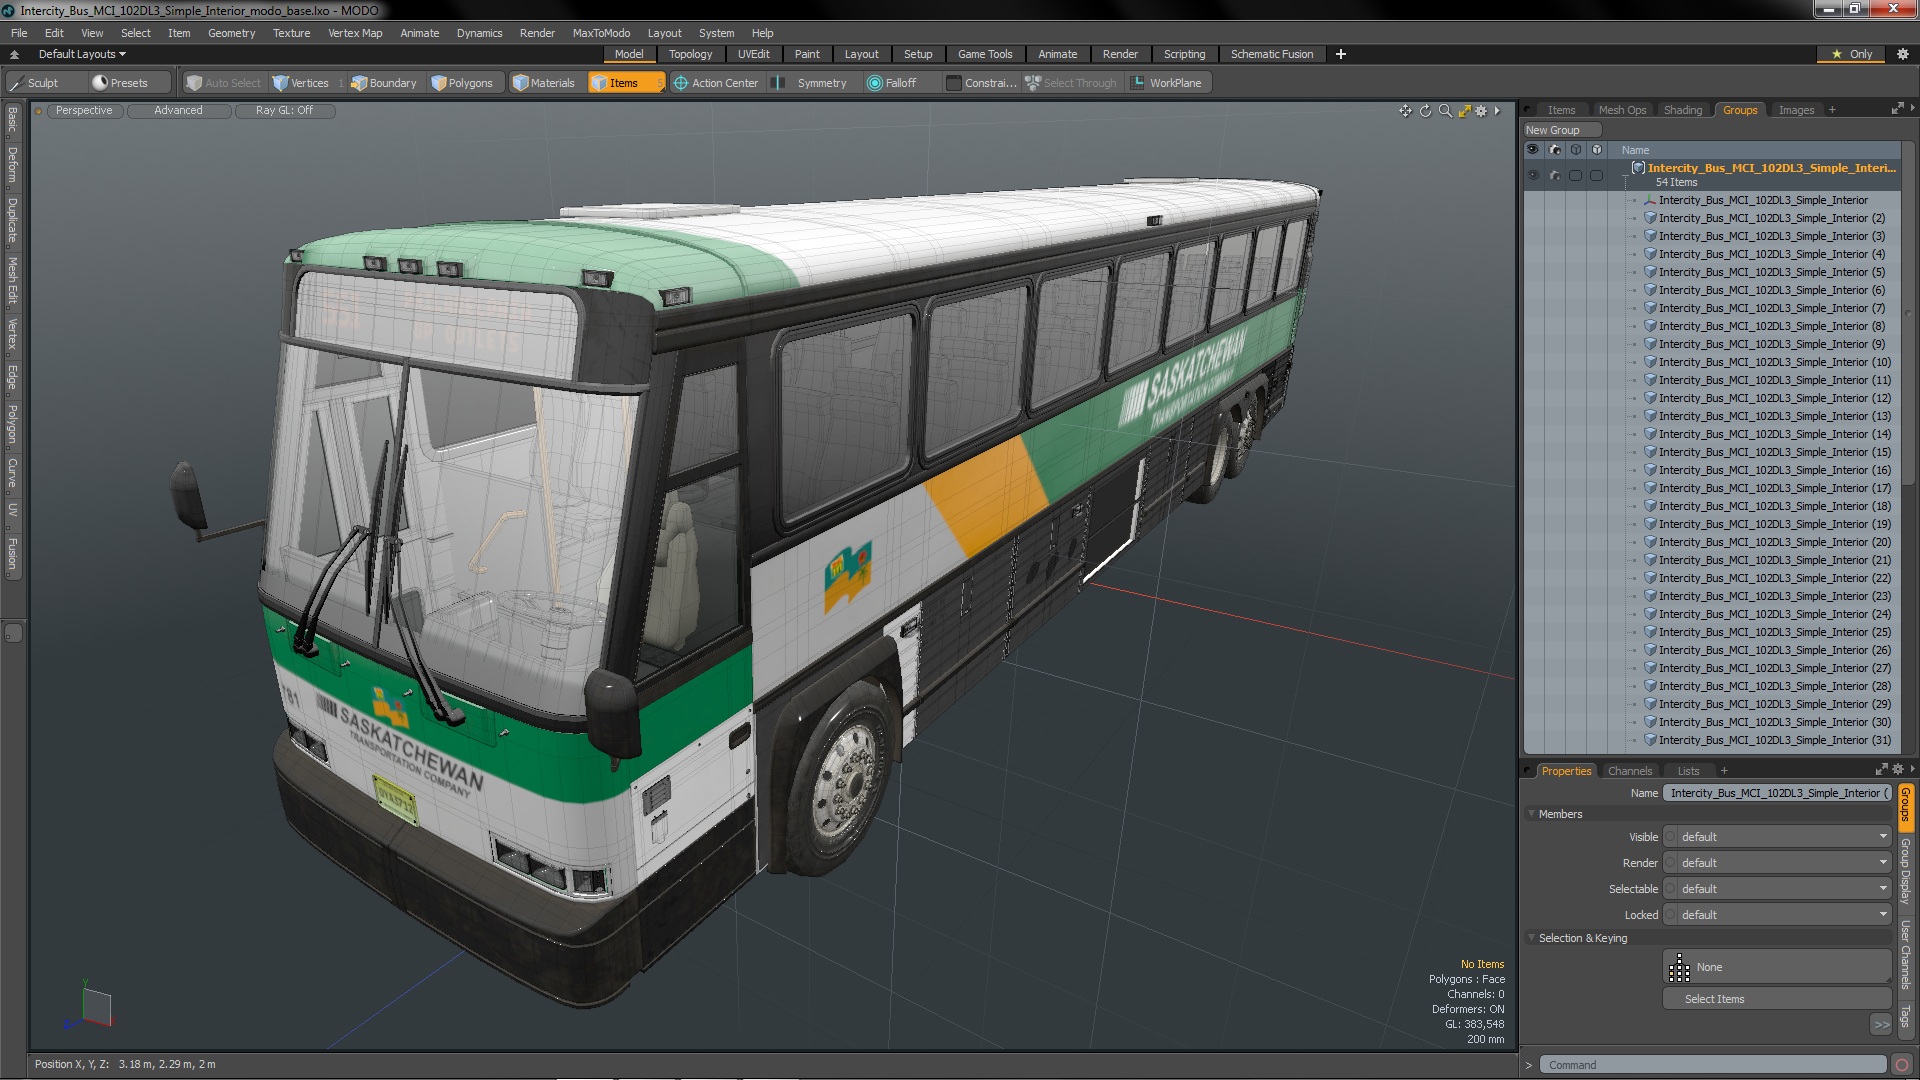Open the MaxToModo menu
This screenshot has width=1920, height=1080.
[601, 33]
